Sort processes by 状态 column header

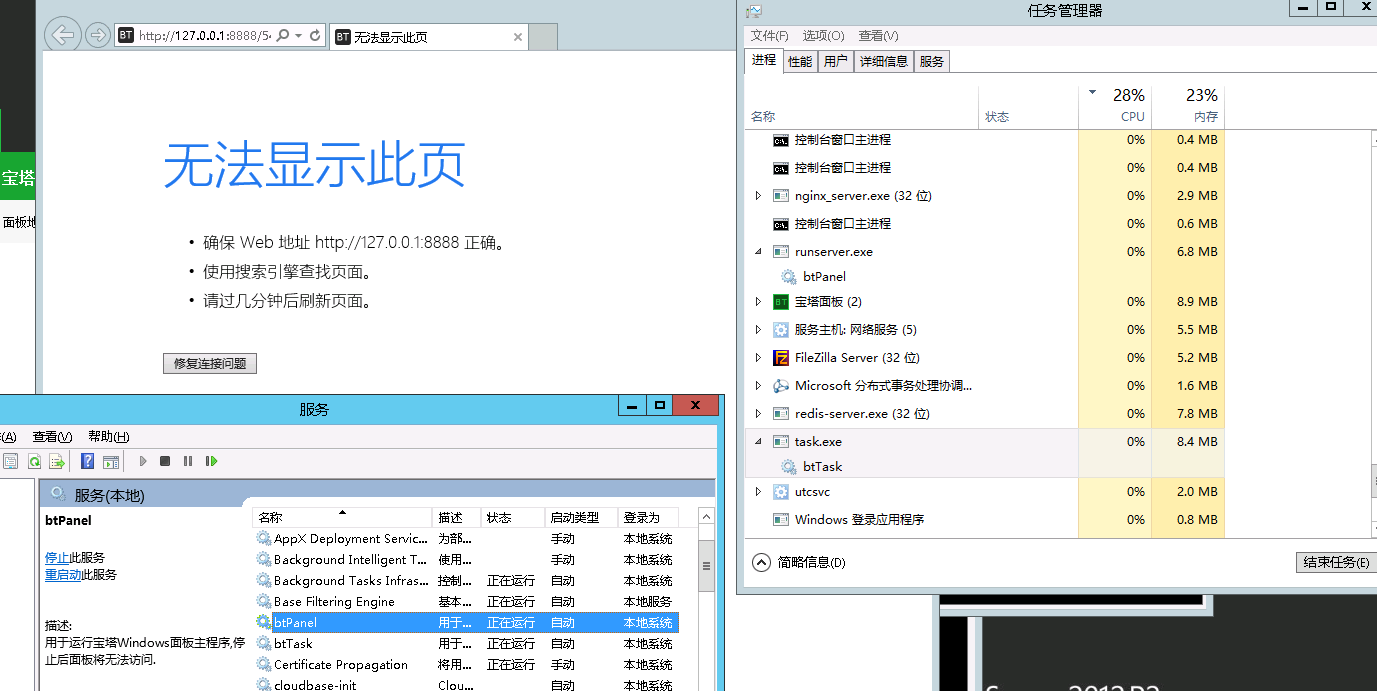click(x=1028, y=107)
